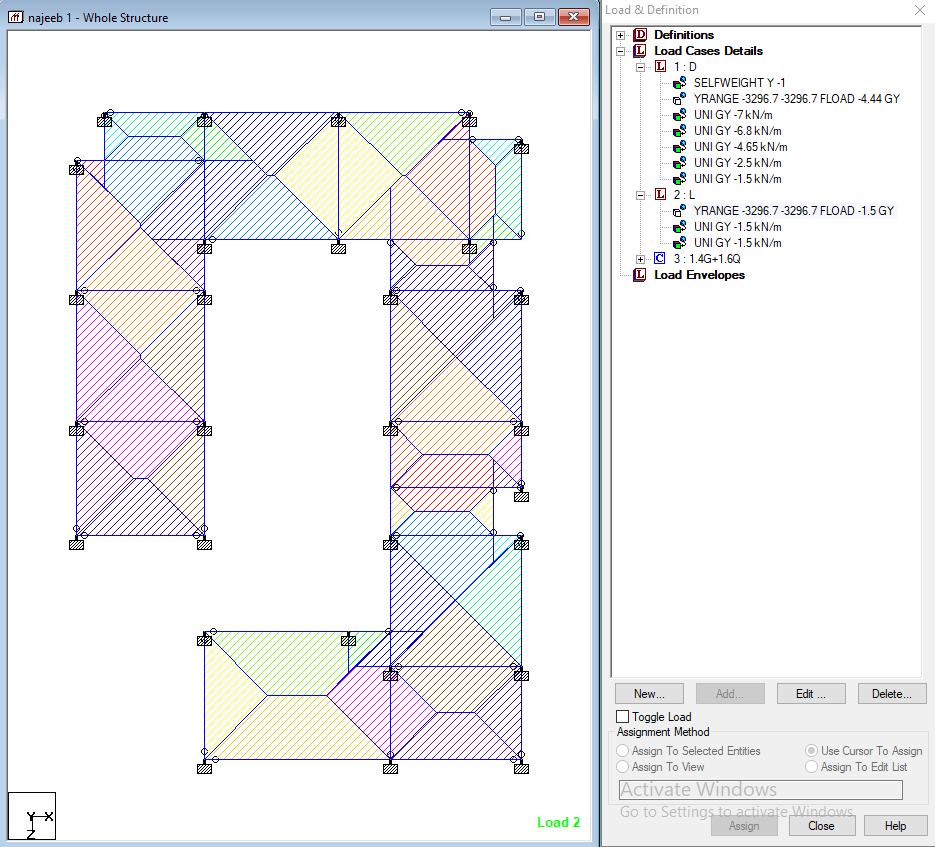This screenshot has width=935, height=847.
Task: Click the YRANGE FLOAD -4.44 GY floor load icon
Action: coord(679,98)
